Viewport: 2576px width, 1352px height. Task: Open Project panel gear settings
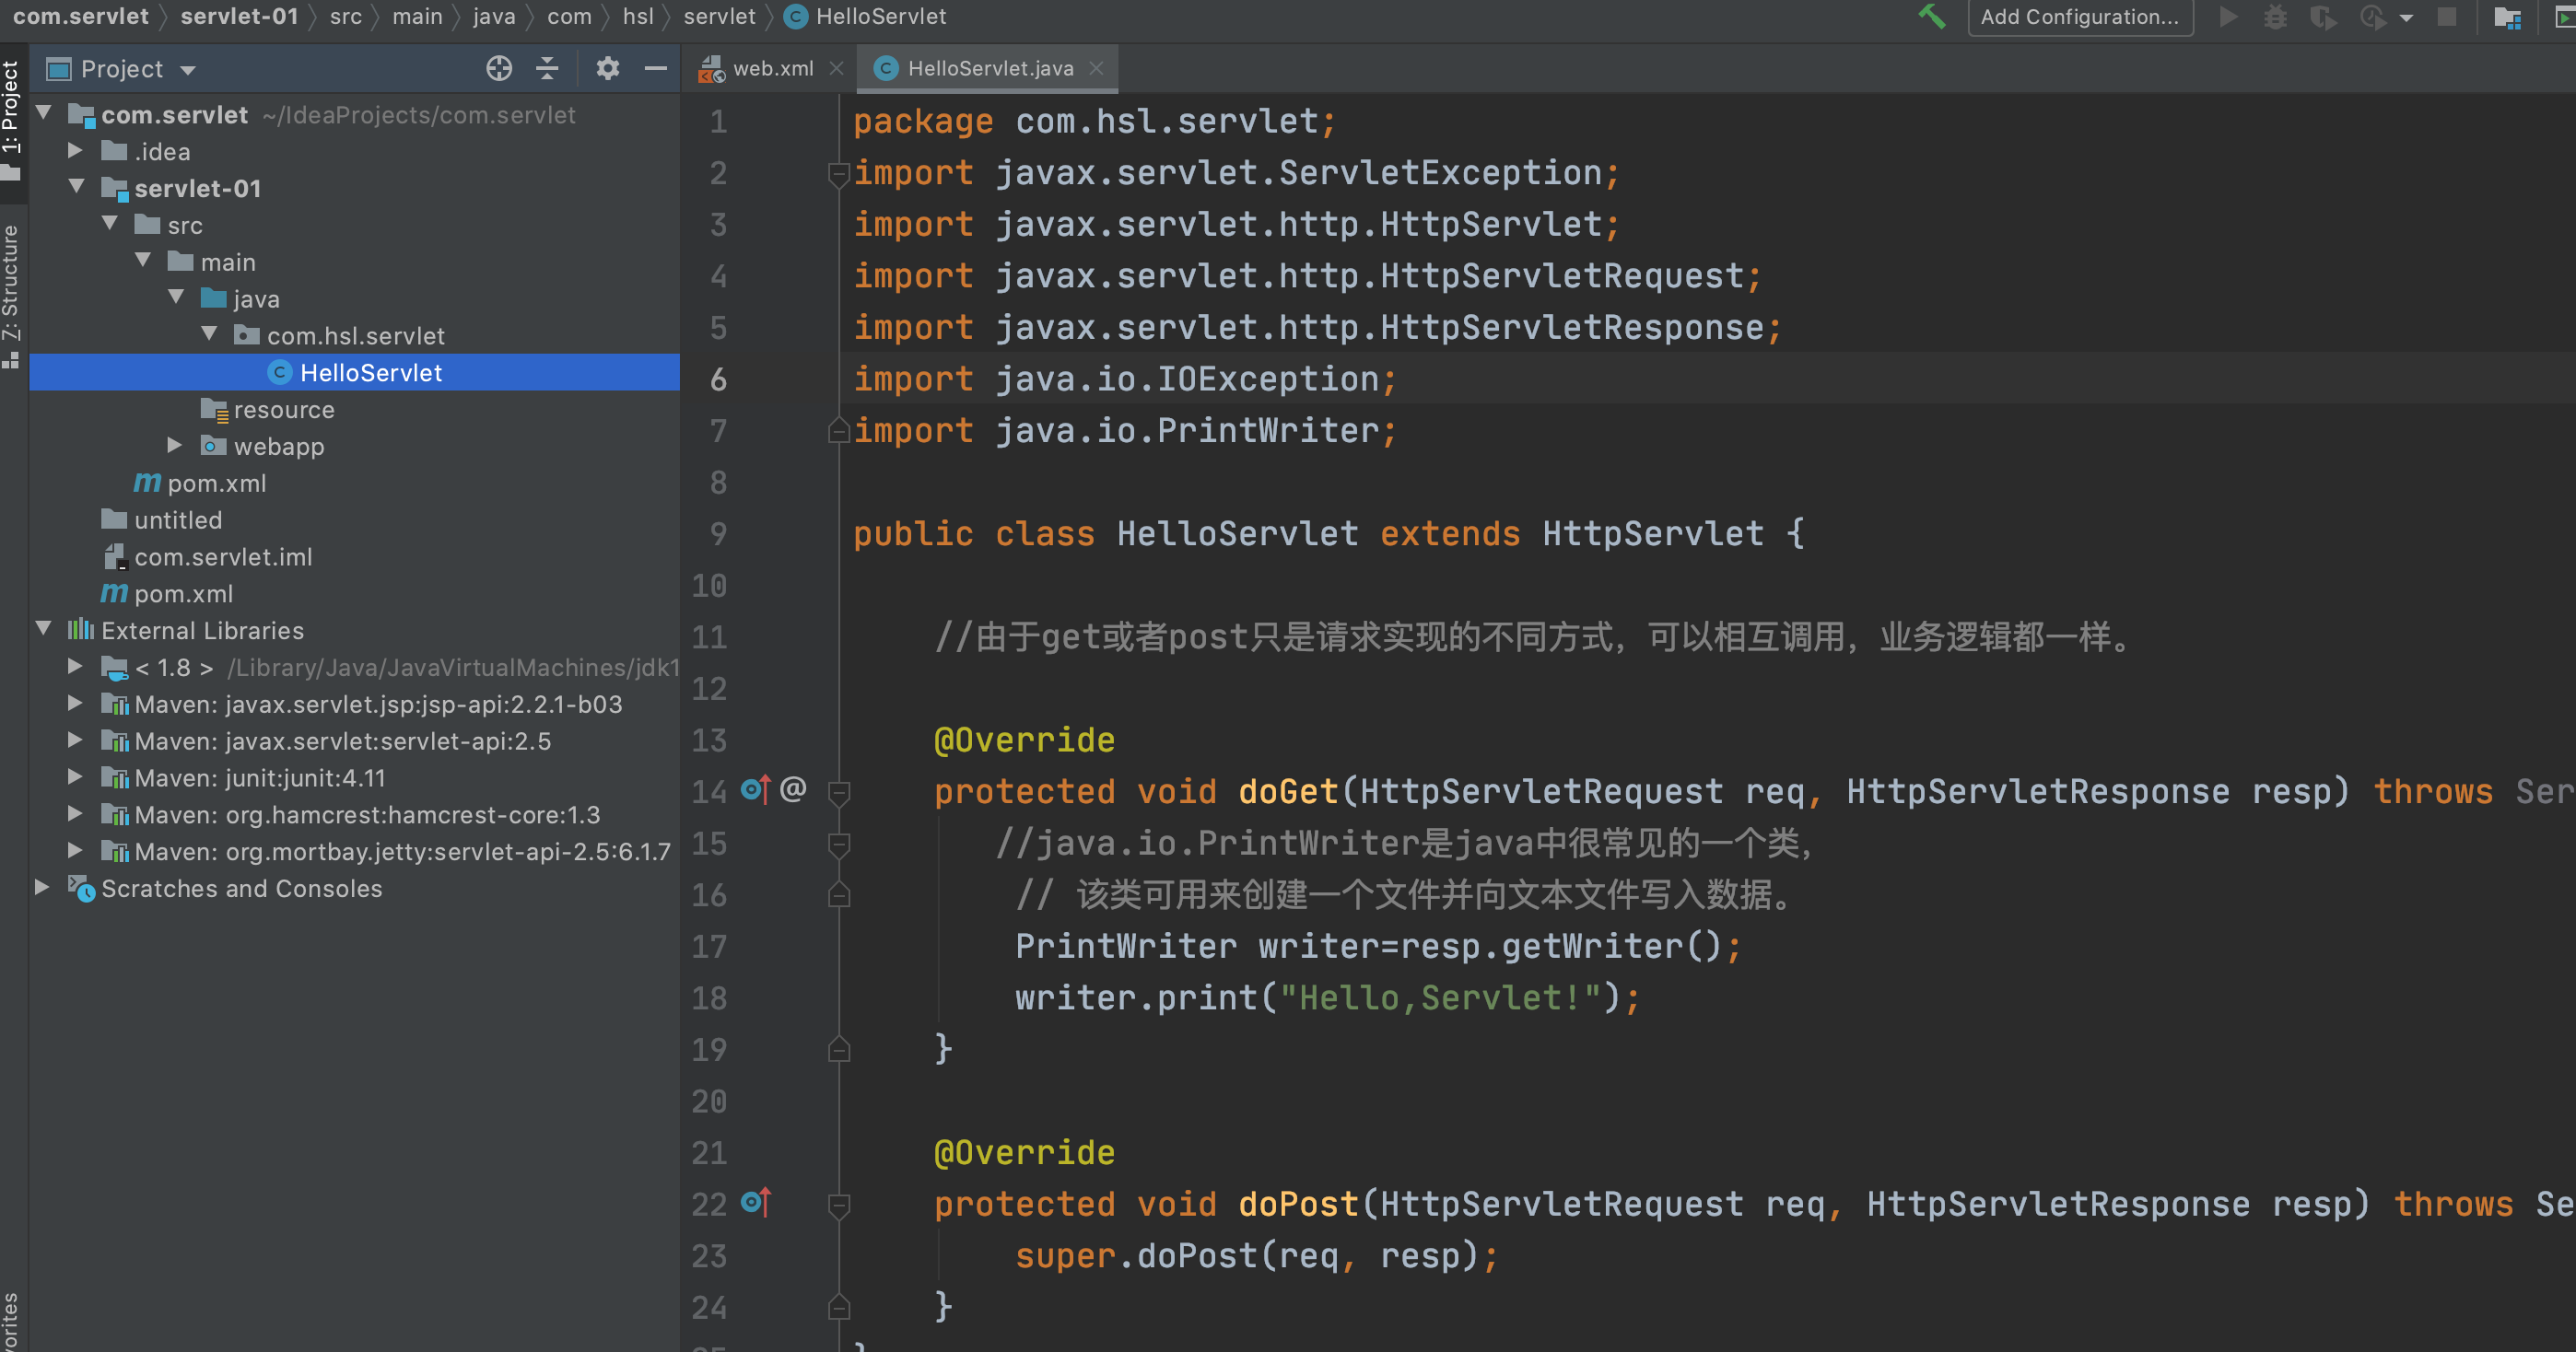[x=607, y=68]
